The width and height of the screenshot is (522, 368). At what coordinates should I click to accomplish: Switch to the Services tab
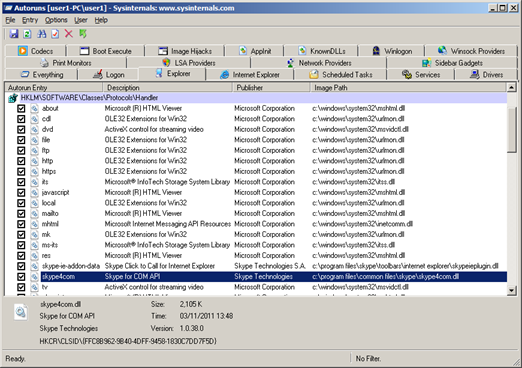coord(421,75)
